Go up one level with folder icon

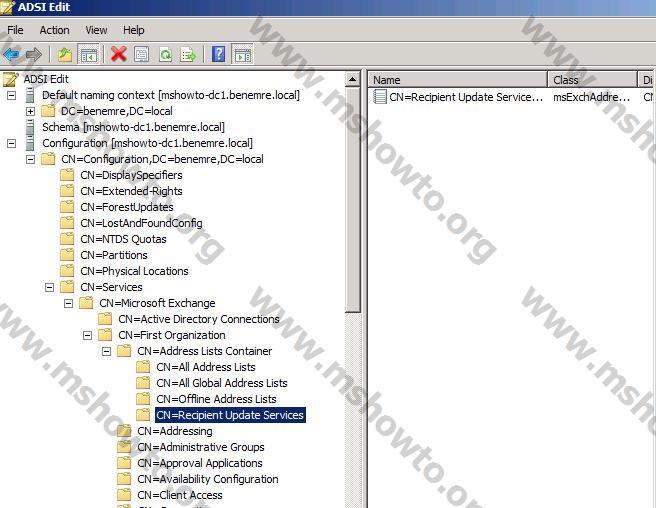tap(65, 54)
